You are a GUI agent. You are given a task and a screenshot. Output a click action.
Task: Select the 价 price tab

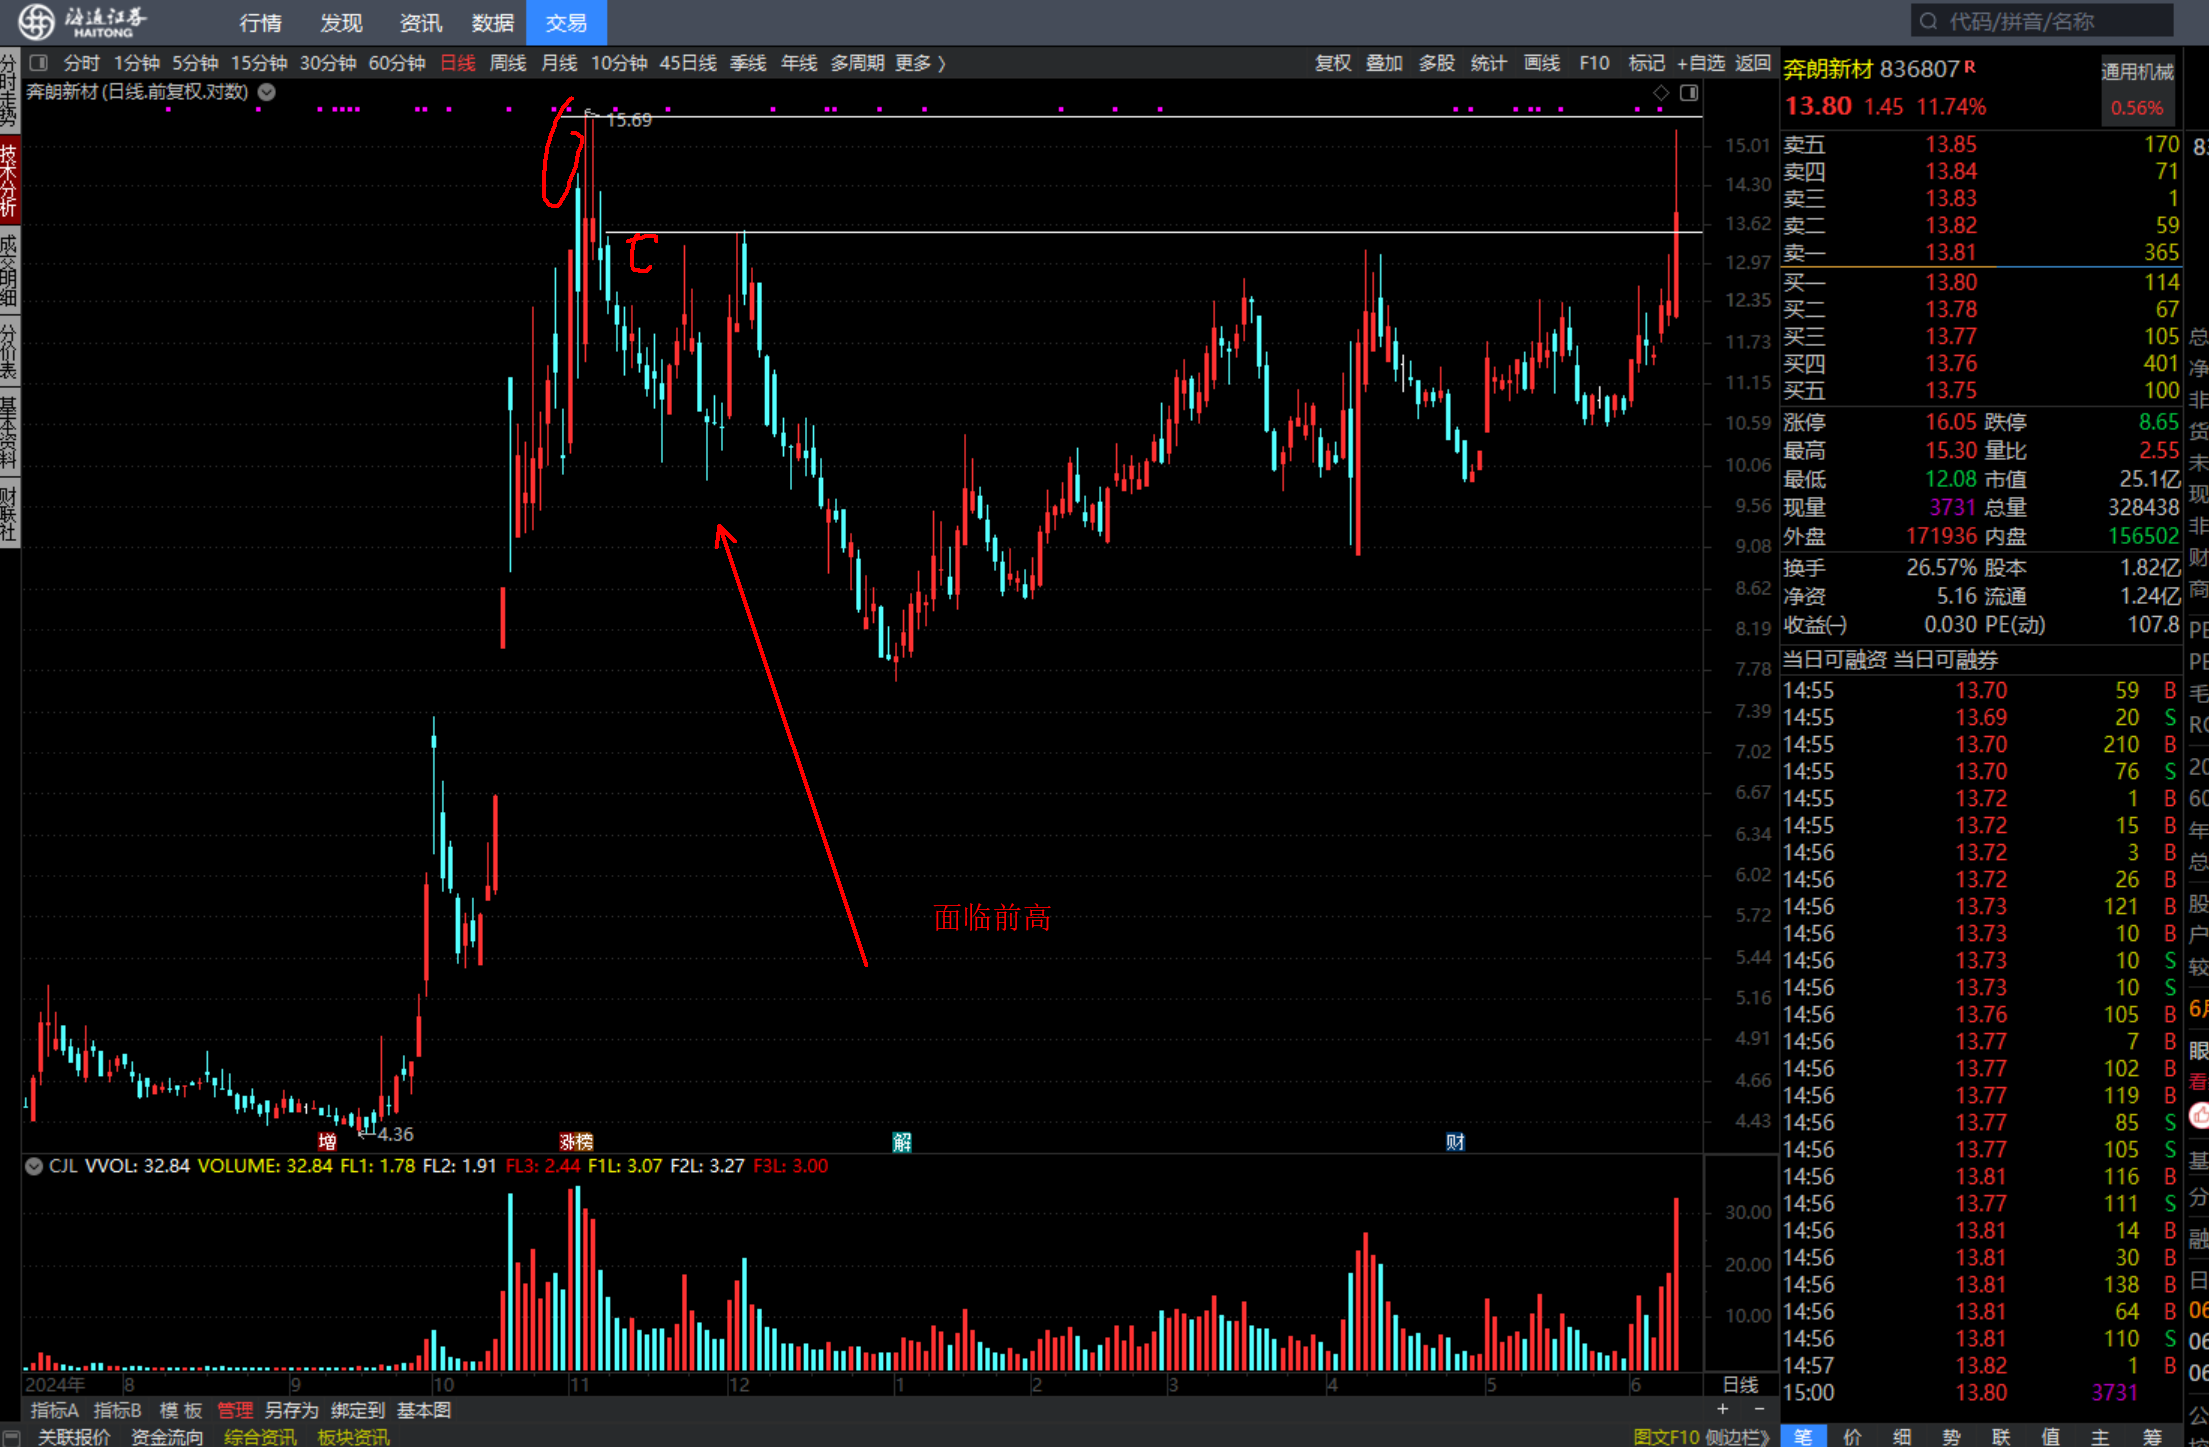pyautogui.click(x=1852, y=1436)
